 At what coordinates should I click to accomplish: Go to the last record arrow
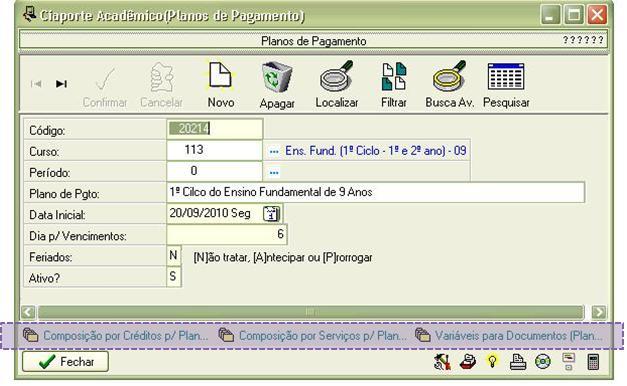(x=61, y=84)
